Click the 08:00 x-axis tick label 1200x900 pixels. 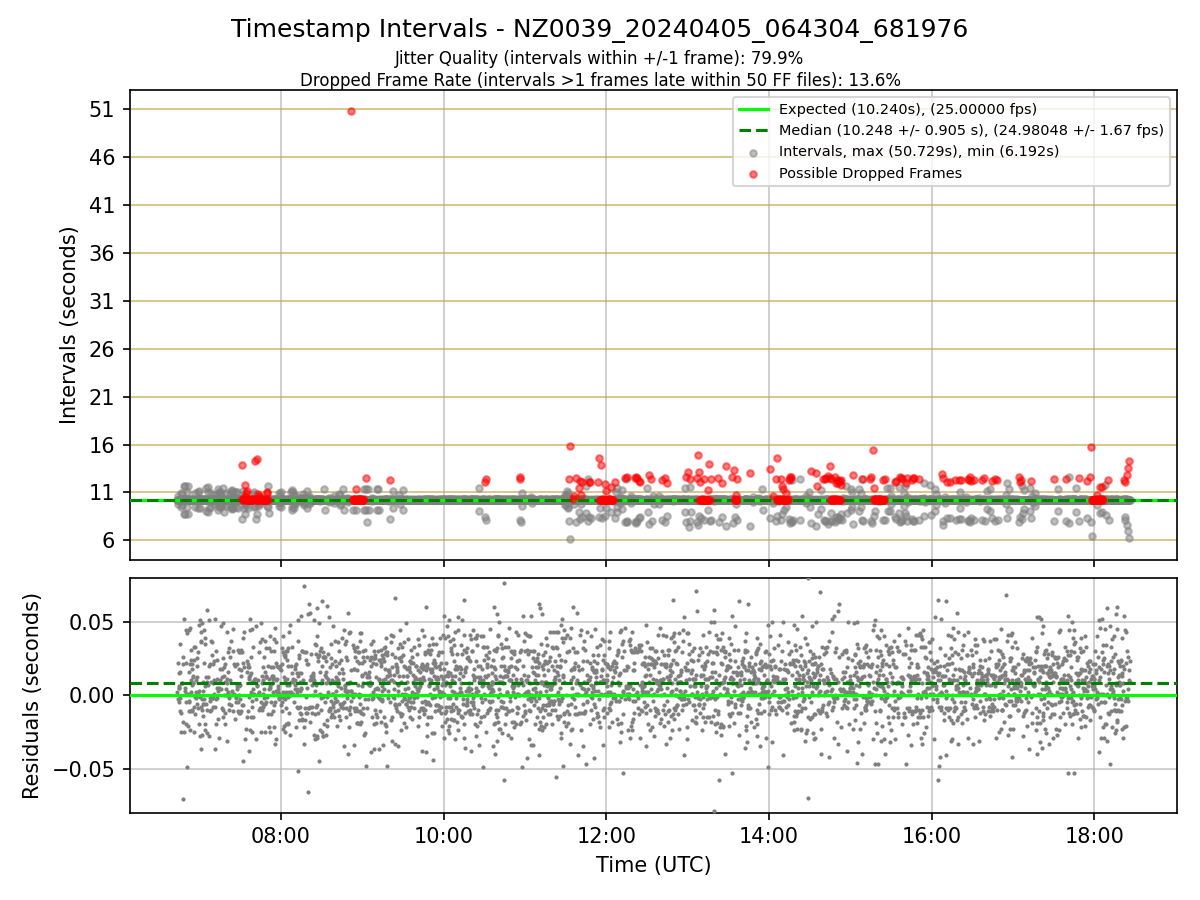pyautogui.click(x=280, y=835)
